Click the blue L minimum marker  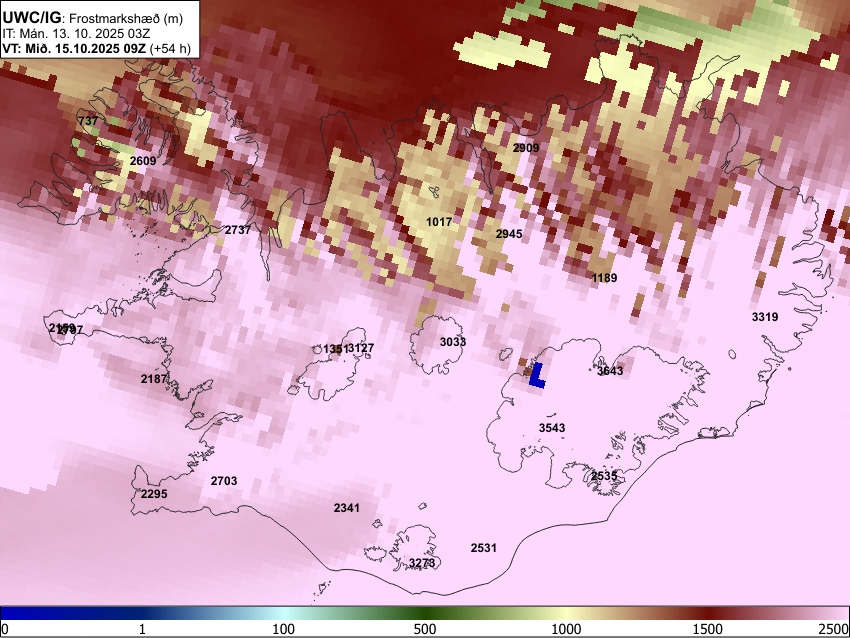[x=537, y=375]
